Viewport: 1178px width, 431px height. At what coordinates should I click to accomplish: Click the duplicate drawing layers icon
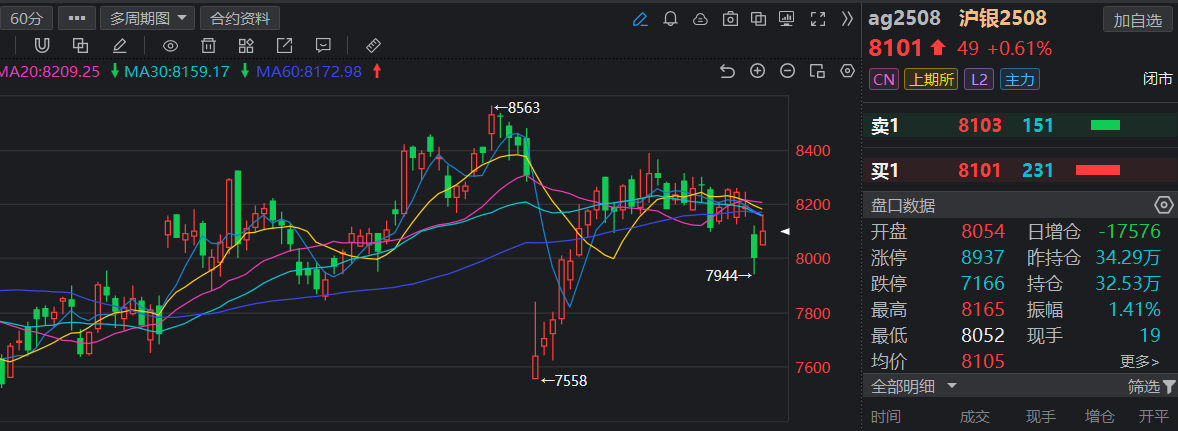point(80,46)
